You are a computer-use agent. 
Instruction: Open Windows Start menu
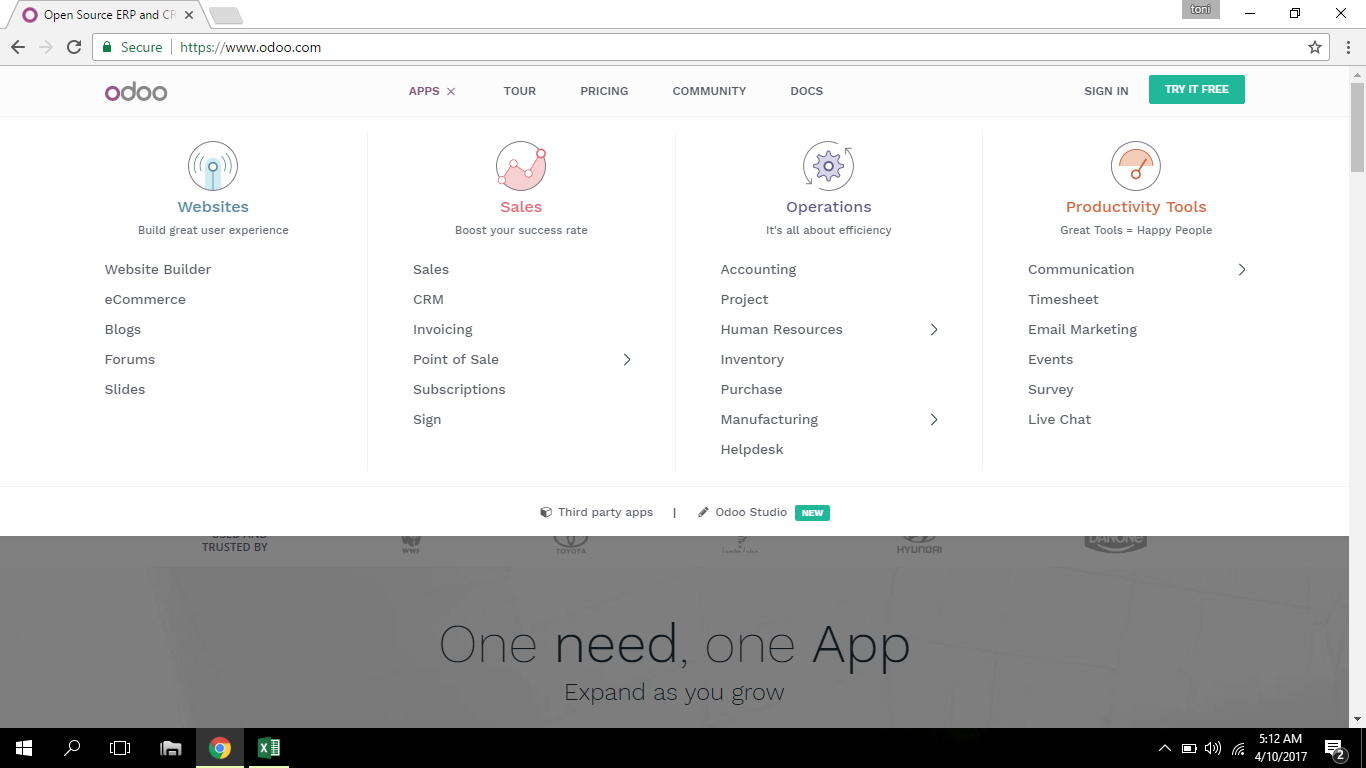click(24, 748)
